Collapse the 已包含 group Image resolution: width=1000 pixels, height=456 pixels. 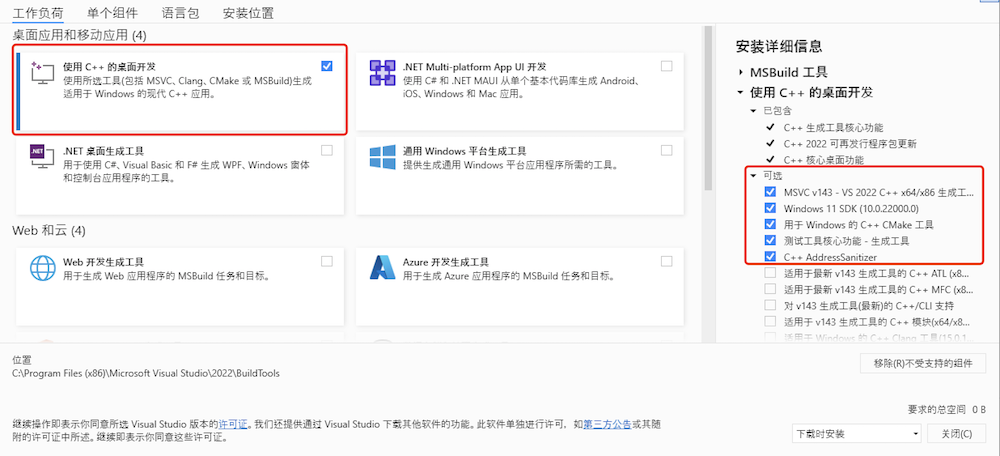pyautogui.click(x=753, y=111)
